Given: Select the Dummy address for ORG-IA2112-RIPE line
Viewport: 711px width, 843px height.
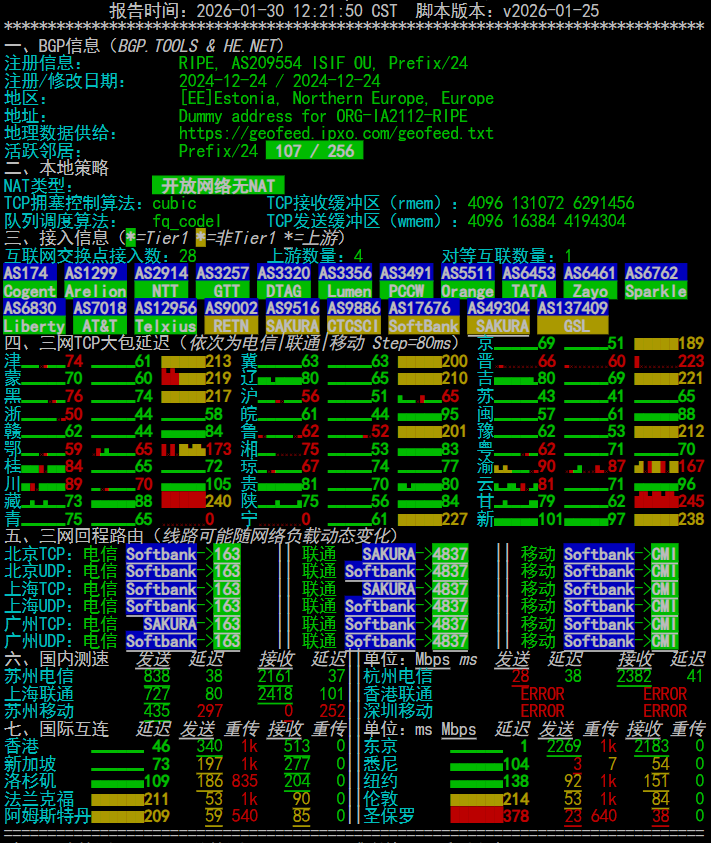Looking at the screenshot, I should (323, 116).
